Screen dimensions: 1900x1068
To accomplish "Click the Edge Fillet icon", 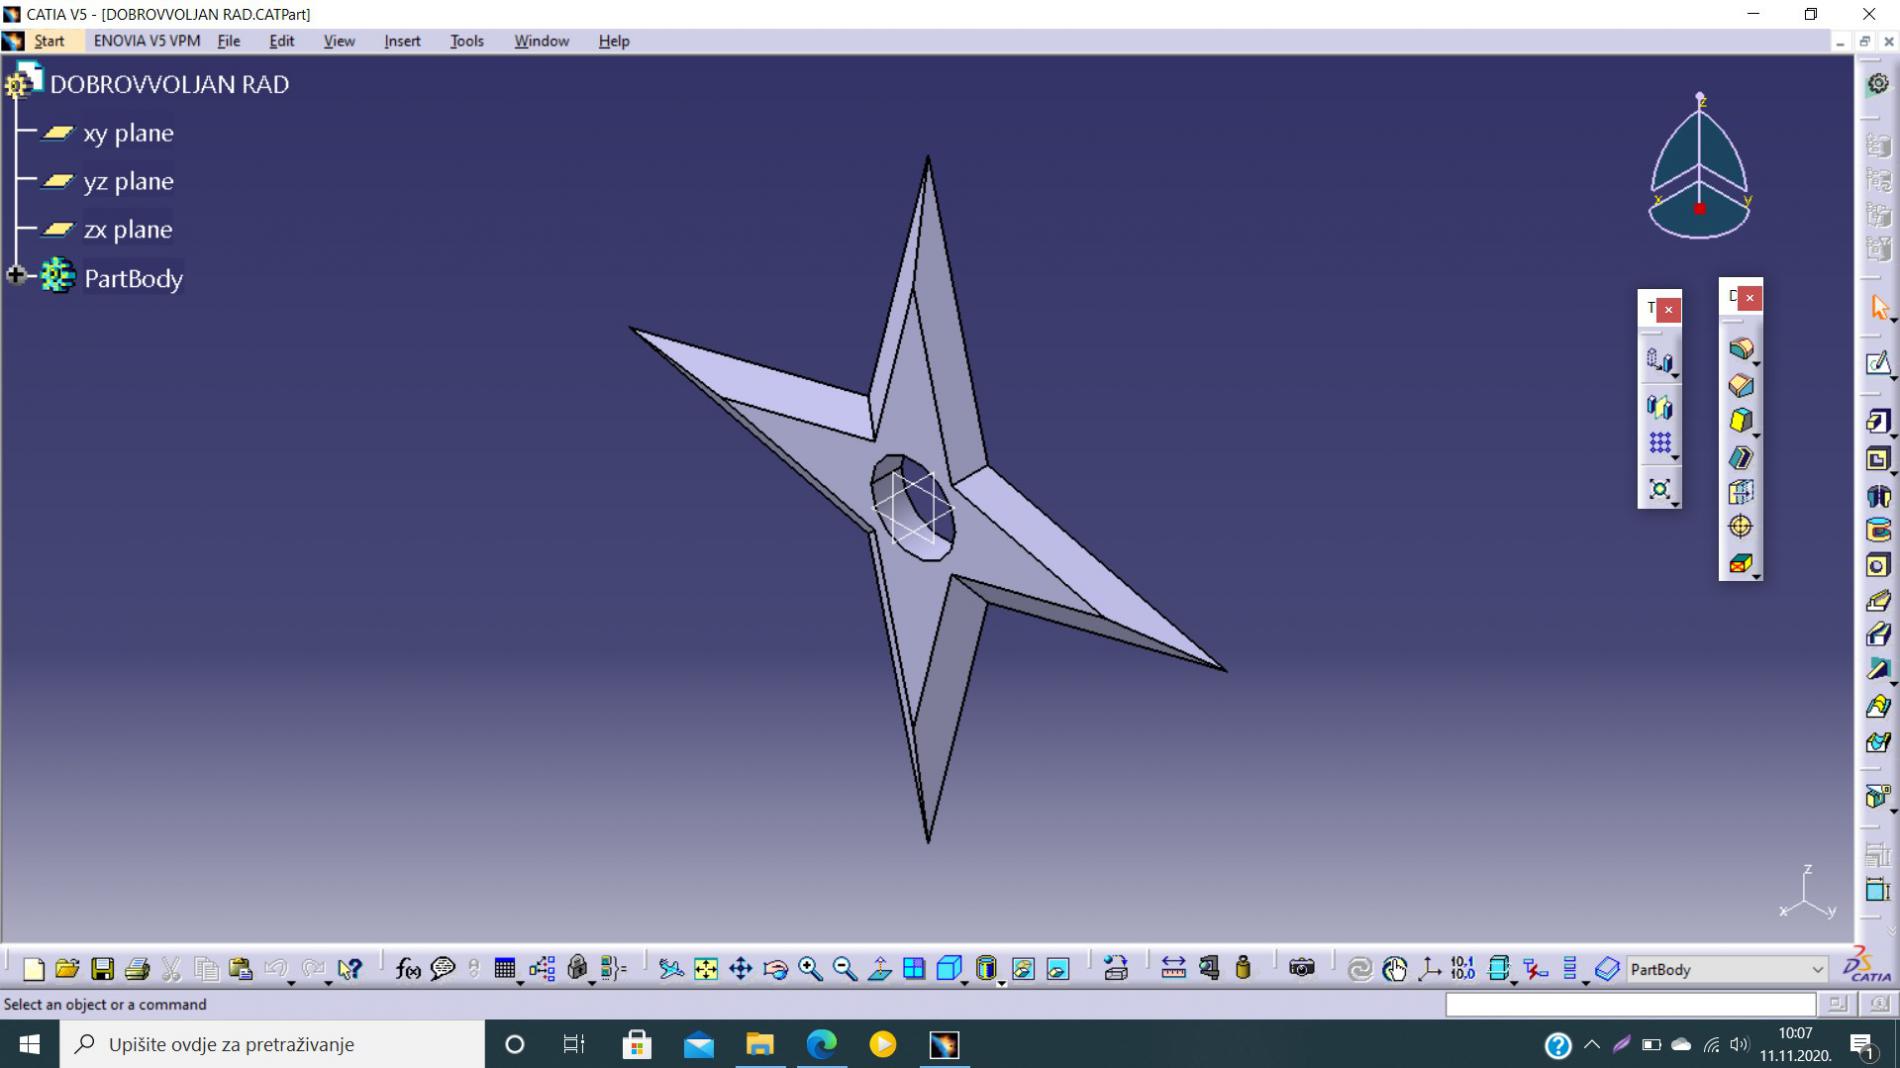I will coord(1740,348).
